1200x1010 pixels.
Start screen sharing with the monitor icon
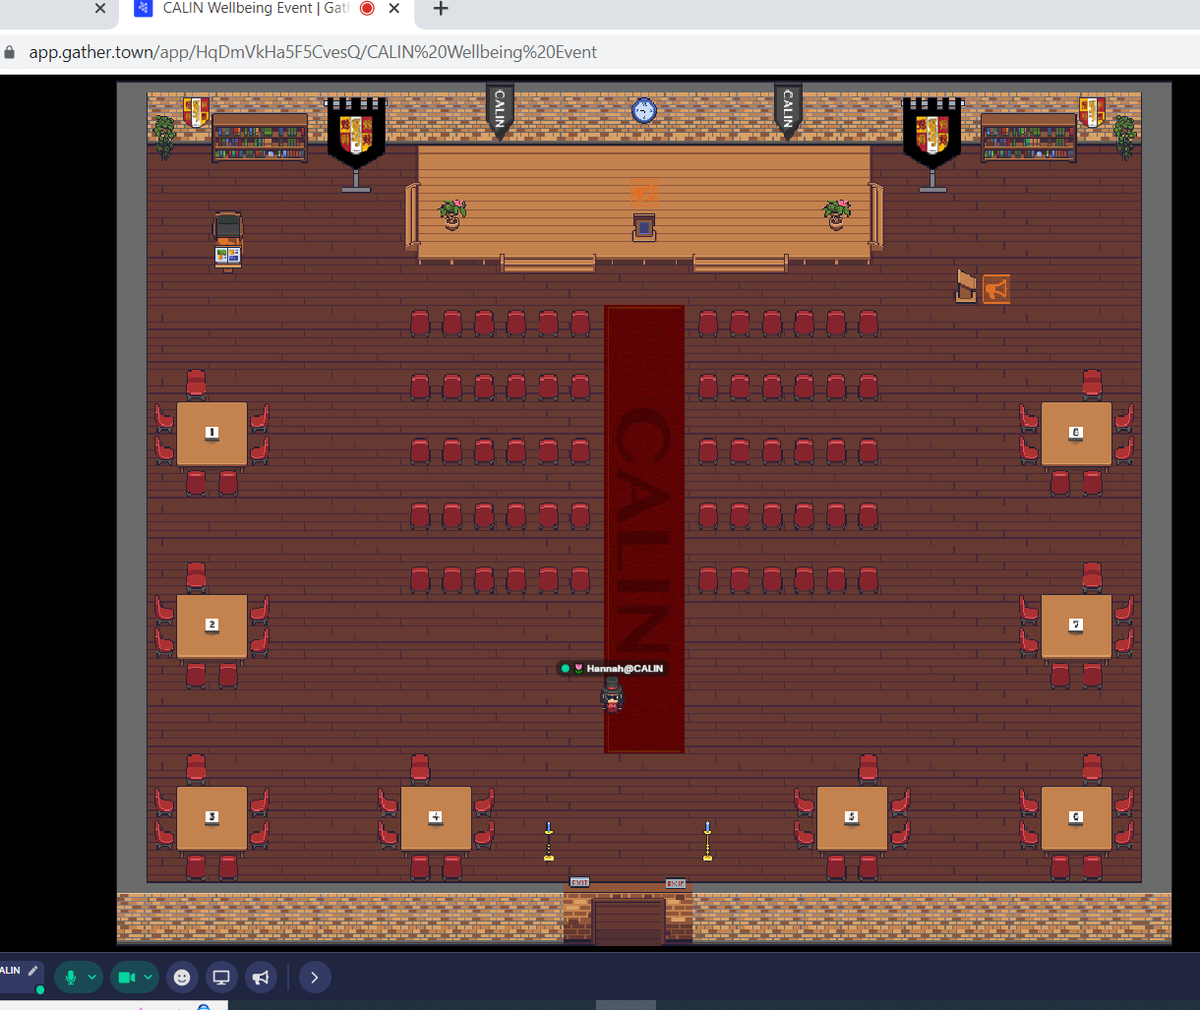click(x=222, y=977)
